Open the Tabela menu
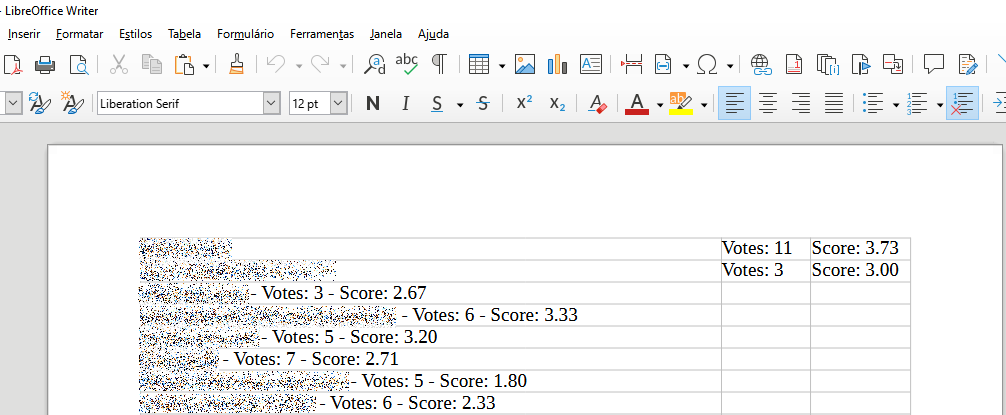1006x415 pixels. coord(185,34)
